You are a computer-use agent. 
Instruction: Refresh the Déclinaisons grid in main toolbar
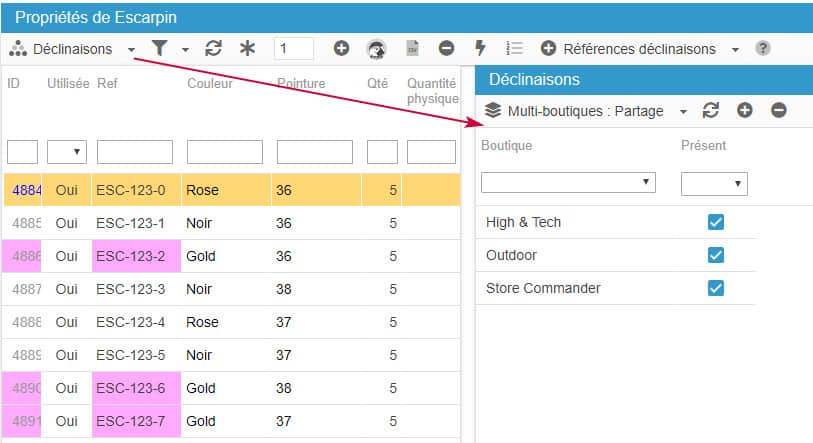pyautogui.click(x=213, y=48)
